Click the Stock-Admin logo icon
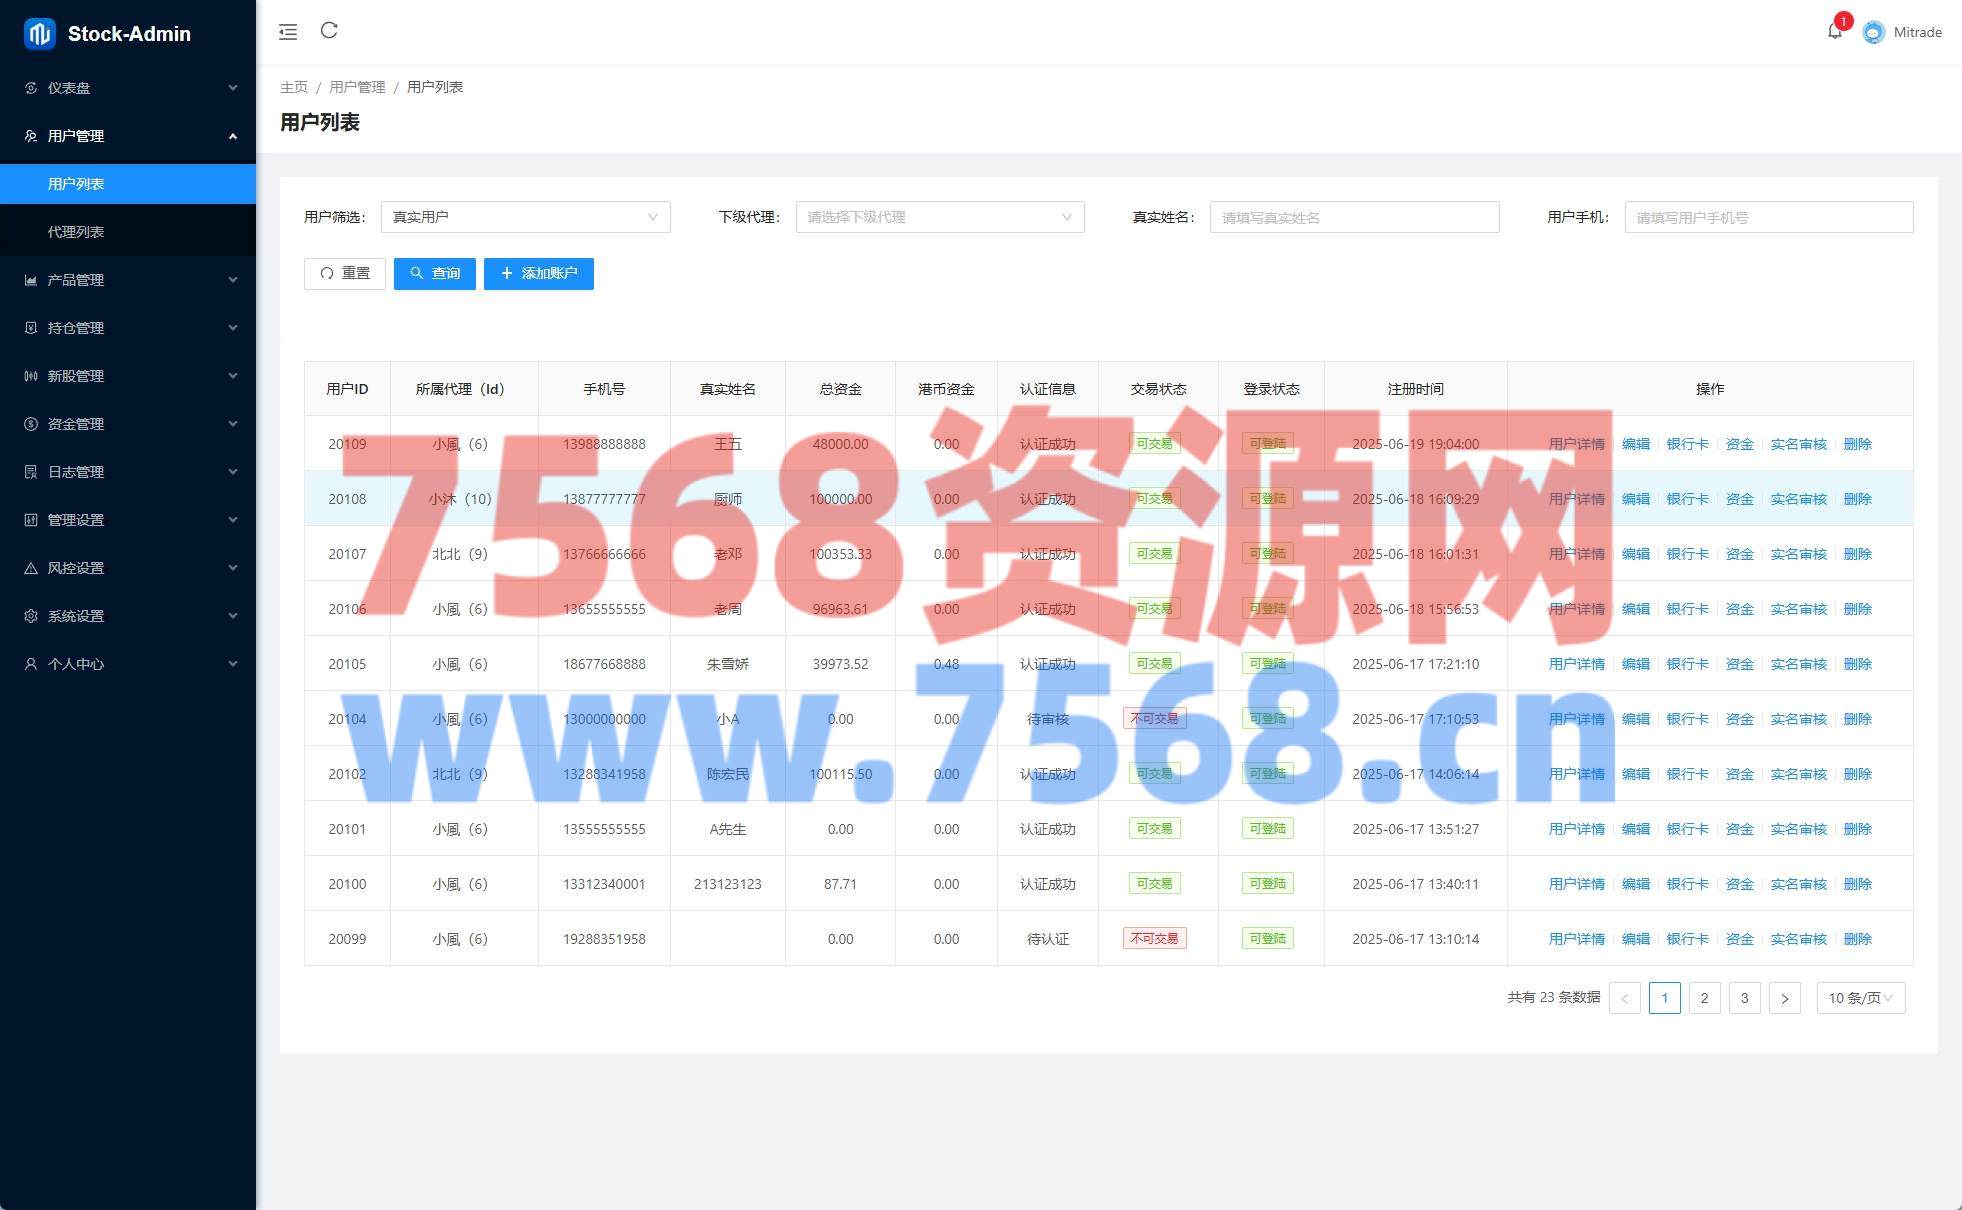 click(39, 34)
